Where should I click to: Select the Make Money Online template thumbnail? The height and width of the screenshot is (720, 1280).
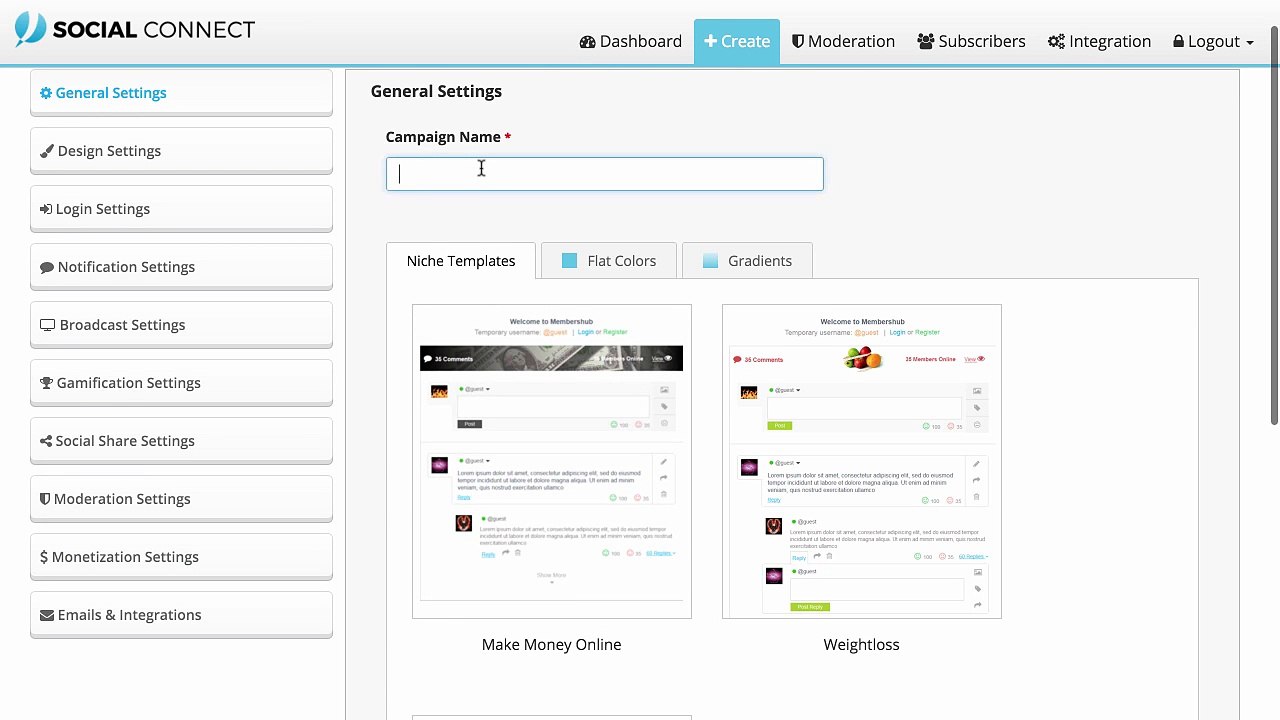[x=552, y=461]
